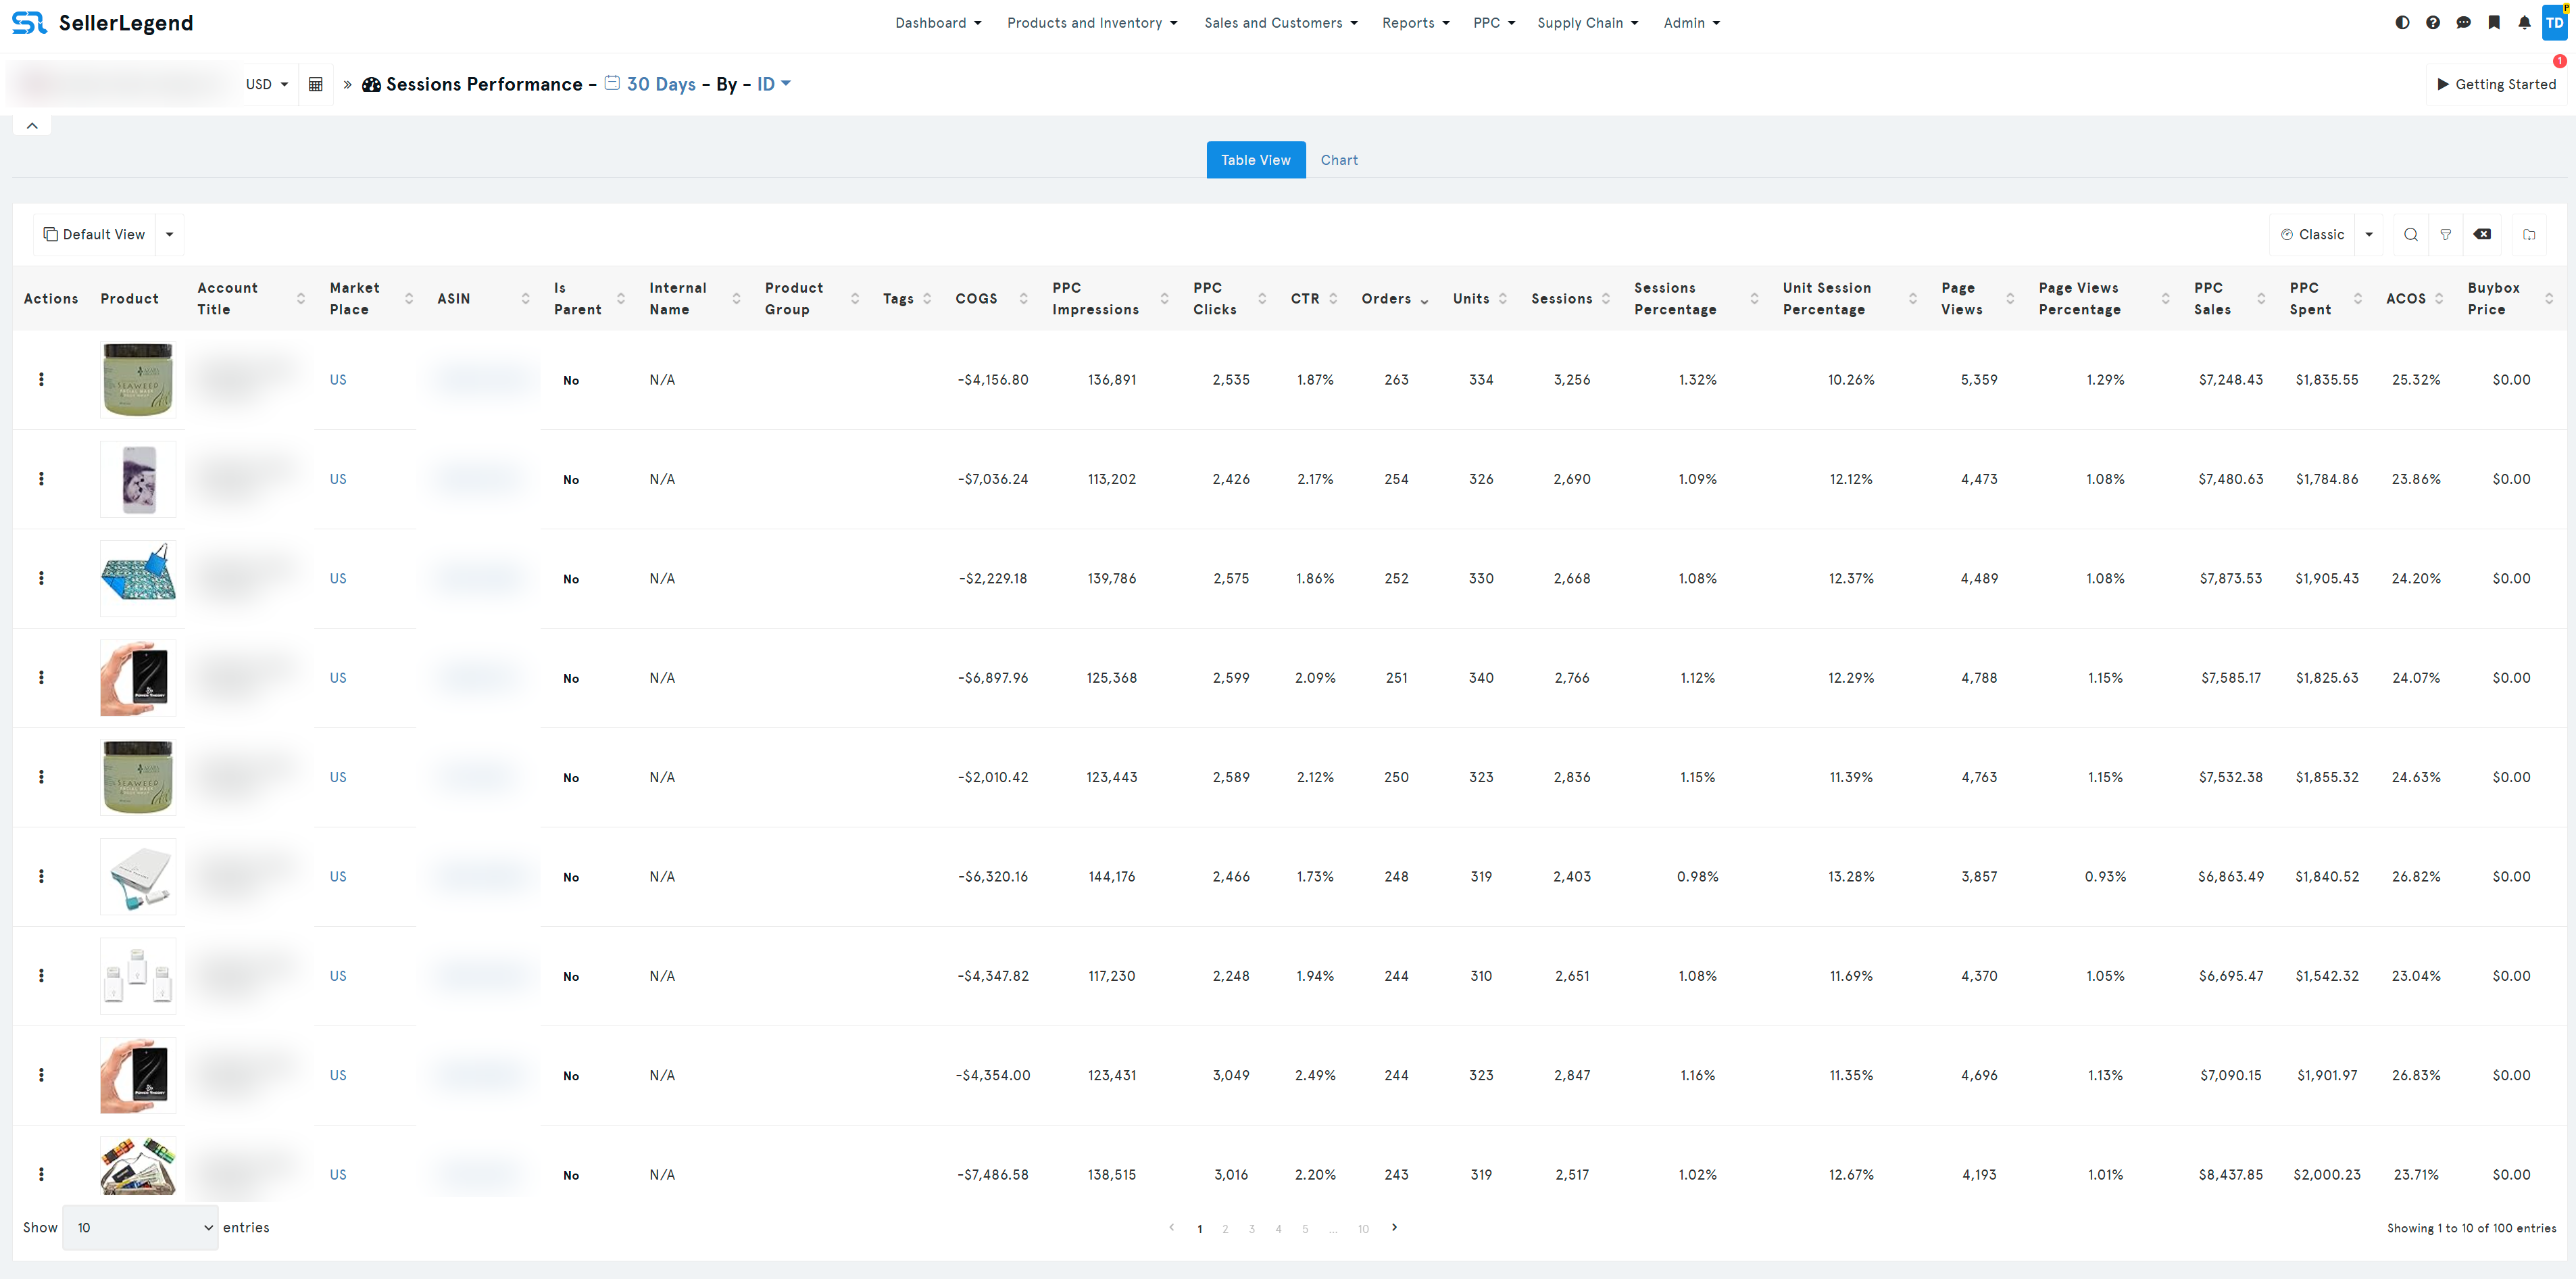2576x1279 pixels.
Task: Switch to the Chart tab
Action: [1339, 160]
